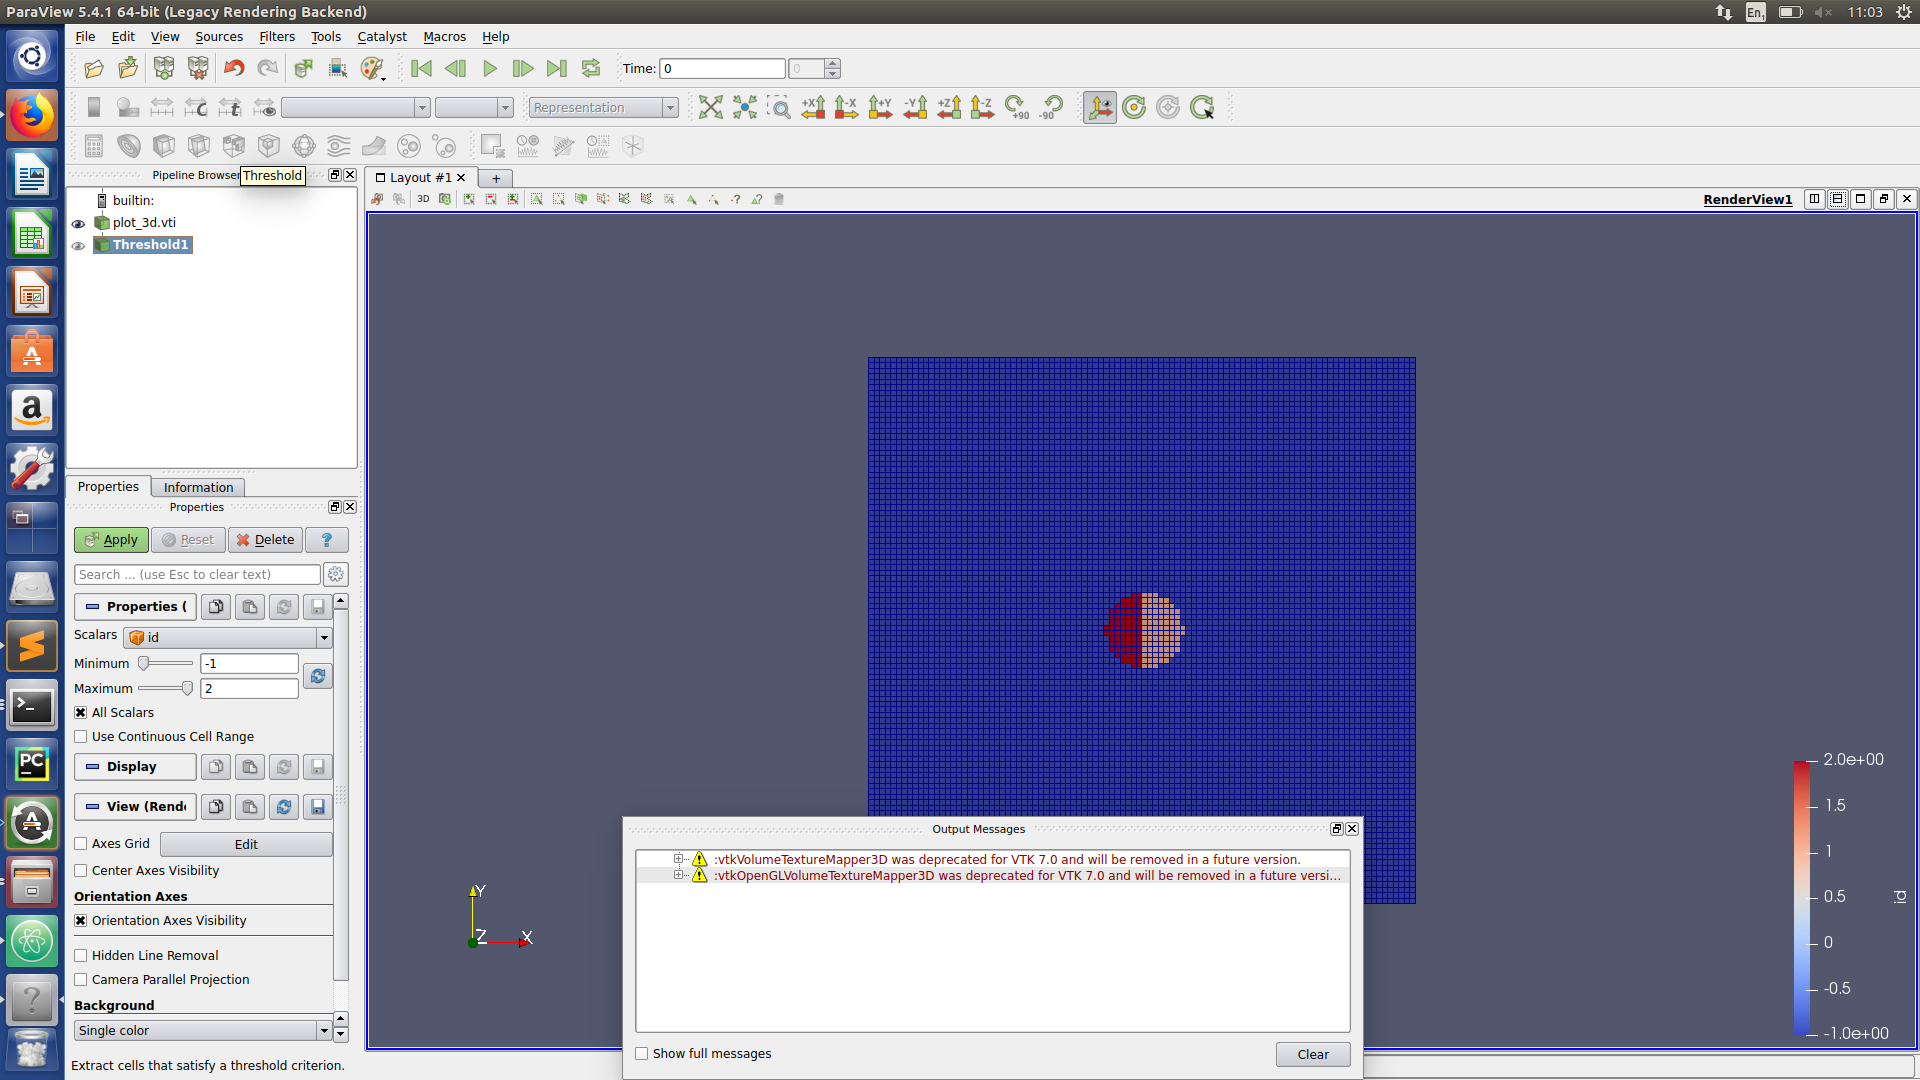The height and width of the screenshot is (1080, 1920).
Task: Click the Apply button
Action: pyautogui.click(x=111, y=540)
